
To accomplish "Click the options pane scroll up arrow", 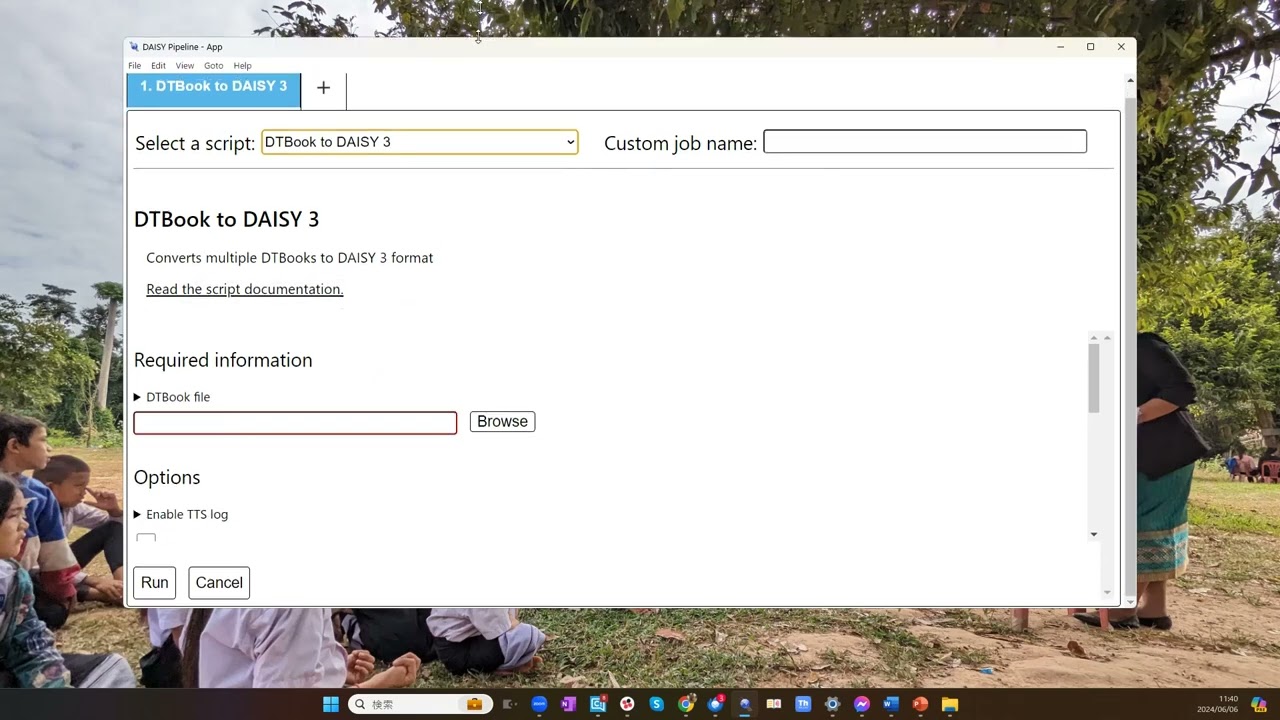I will click(x=1094, y=338).
